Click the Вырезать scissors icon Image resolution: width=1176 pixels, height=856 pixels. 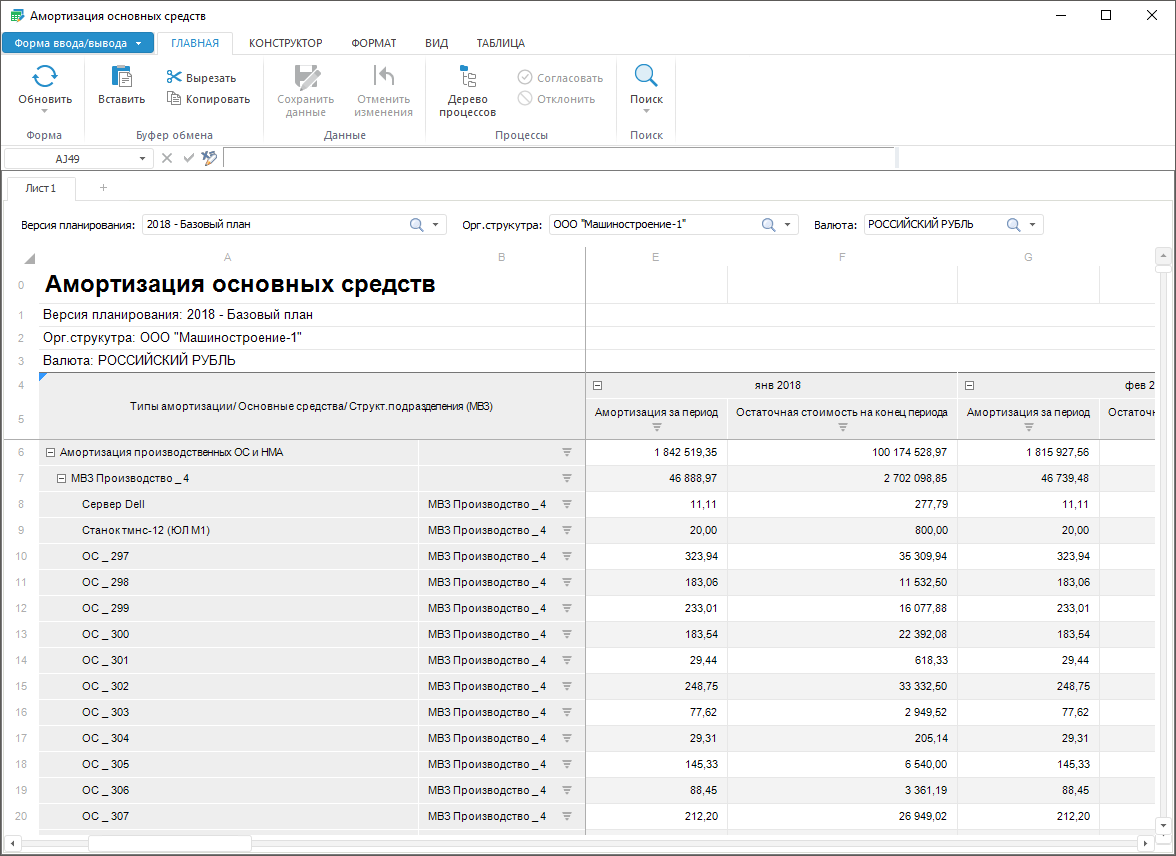[174, 78]
